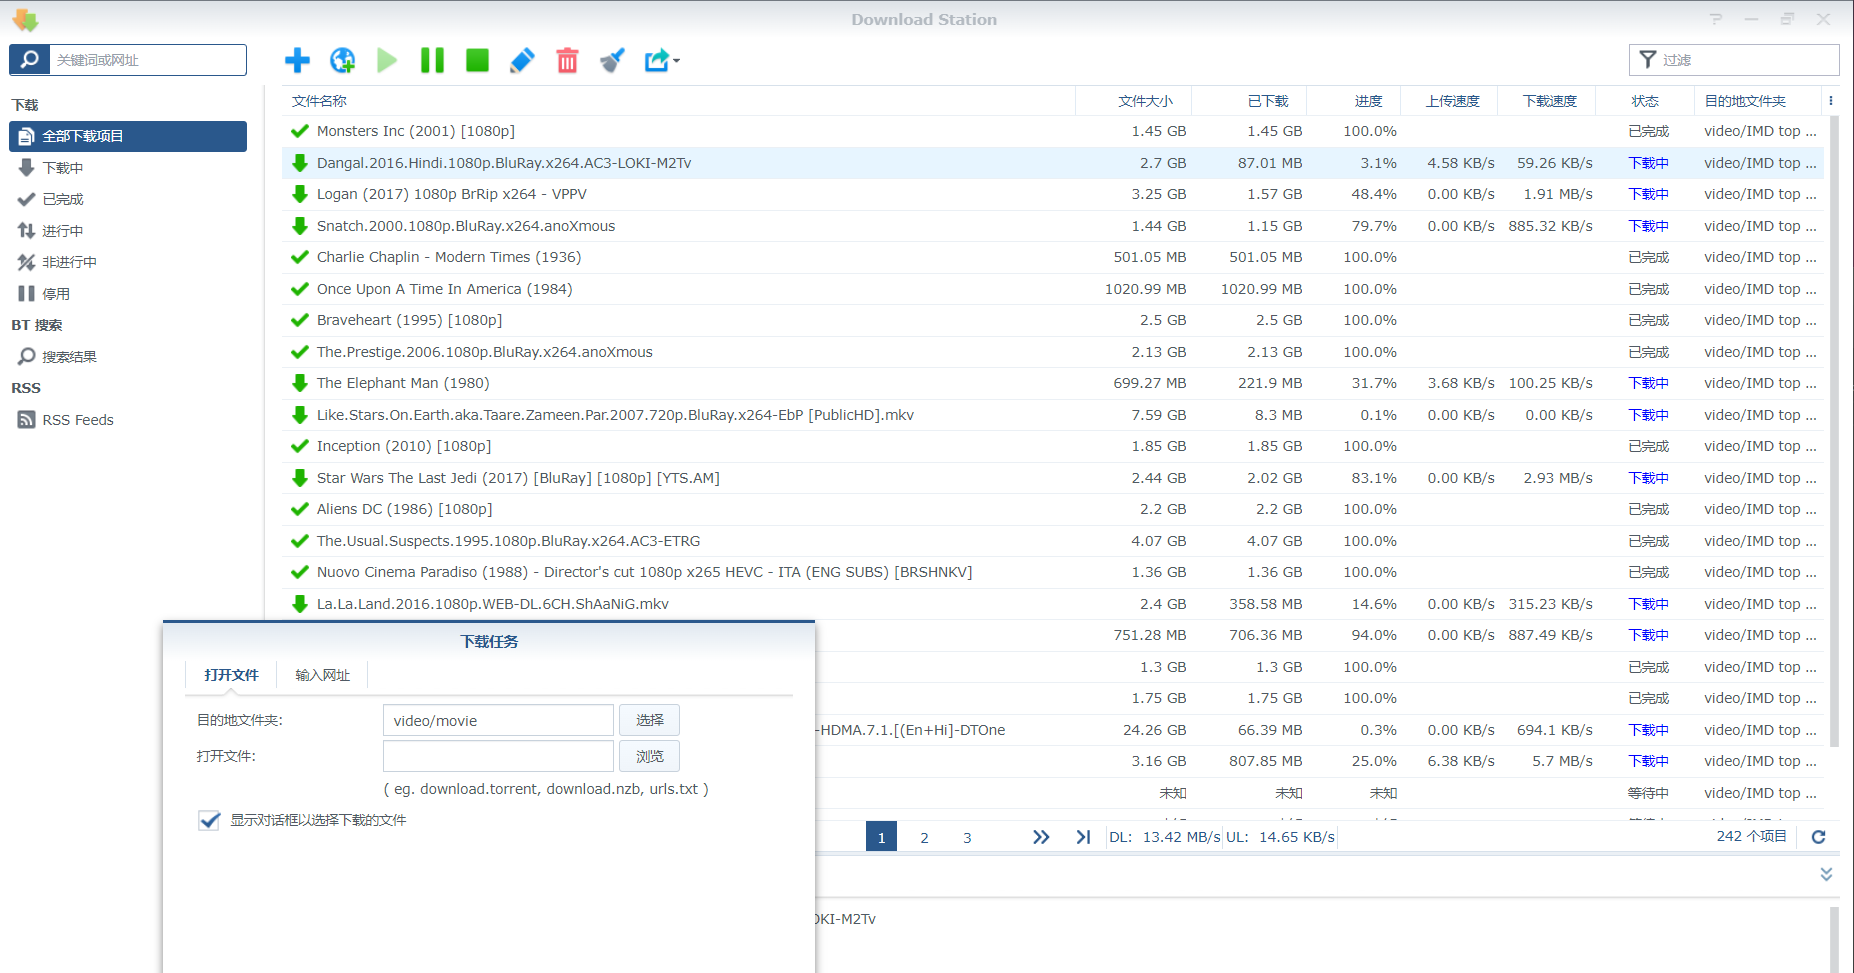1854x973 pixels.
Task: Open 搜索结果 under BT search
Action: coord(128,357)
